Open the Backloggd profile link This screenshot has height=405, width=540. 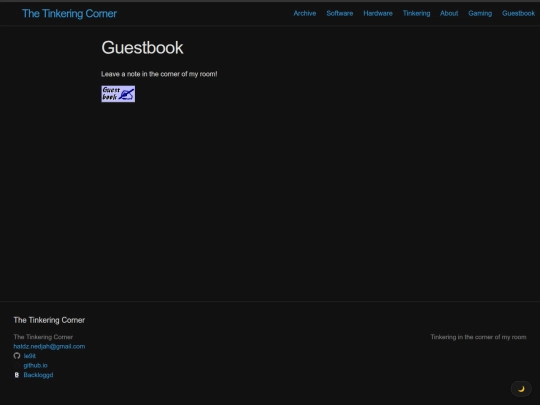pyautogui.click(x=38, y=375)
